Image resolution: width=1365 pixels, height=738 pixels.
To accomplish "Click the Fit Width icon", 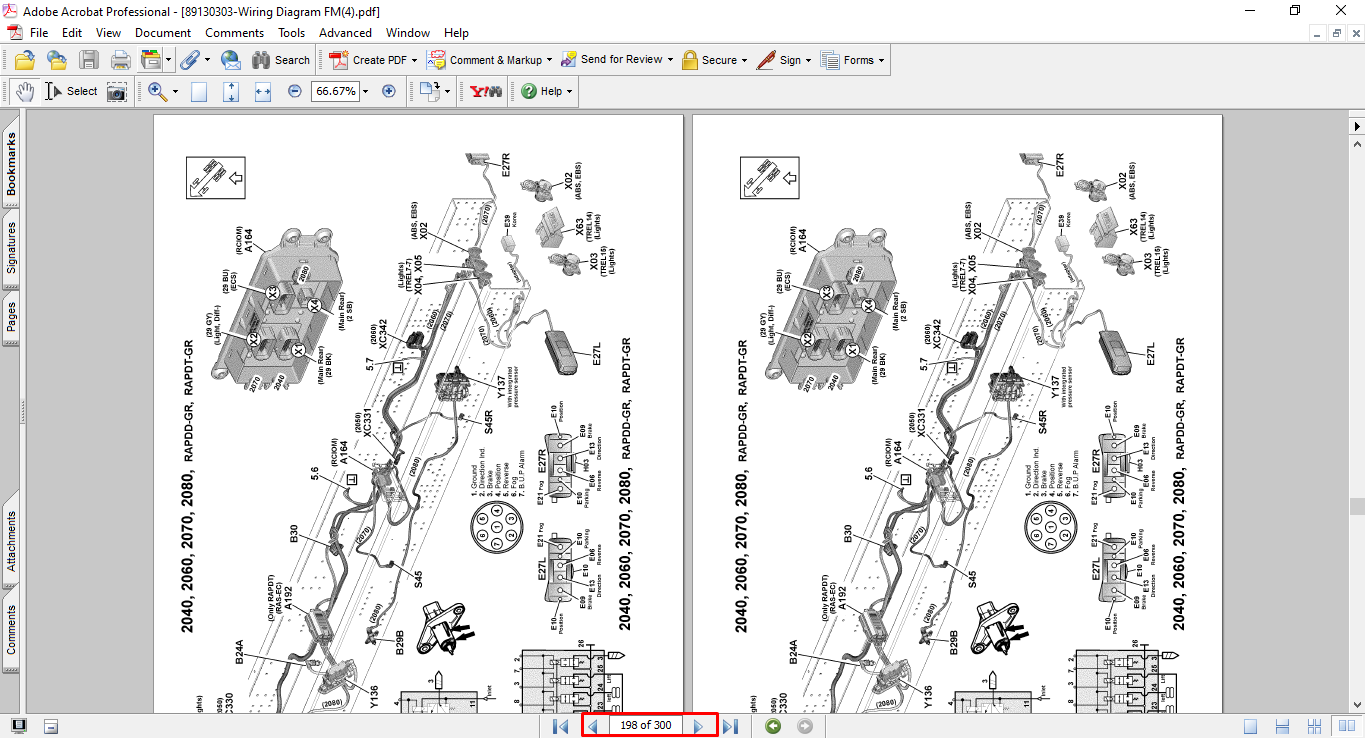I will click(x=263, y=91).
